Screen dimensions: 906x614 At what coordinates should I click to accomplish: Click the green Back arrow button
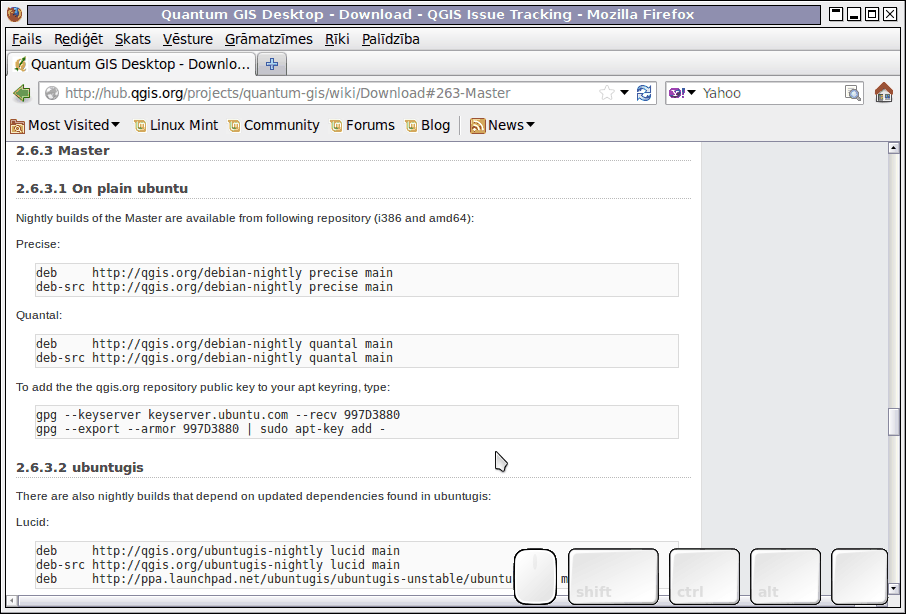(22, 93)
